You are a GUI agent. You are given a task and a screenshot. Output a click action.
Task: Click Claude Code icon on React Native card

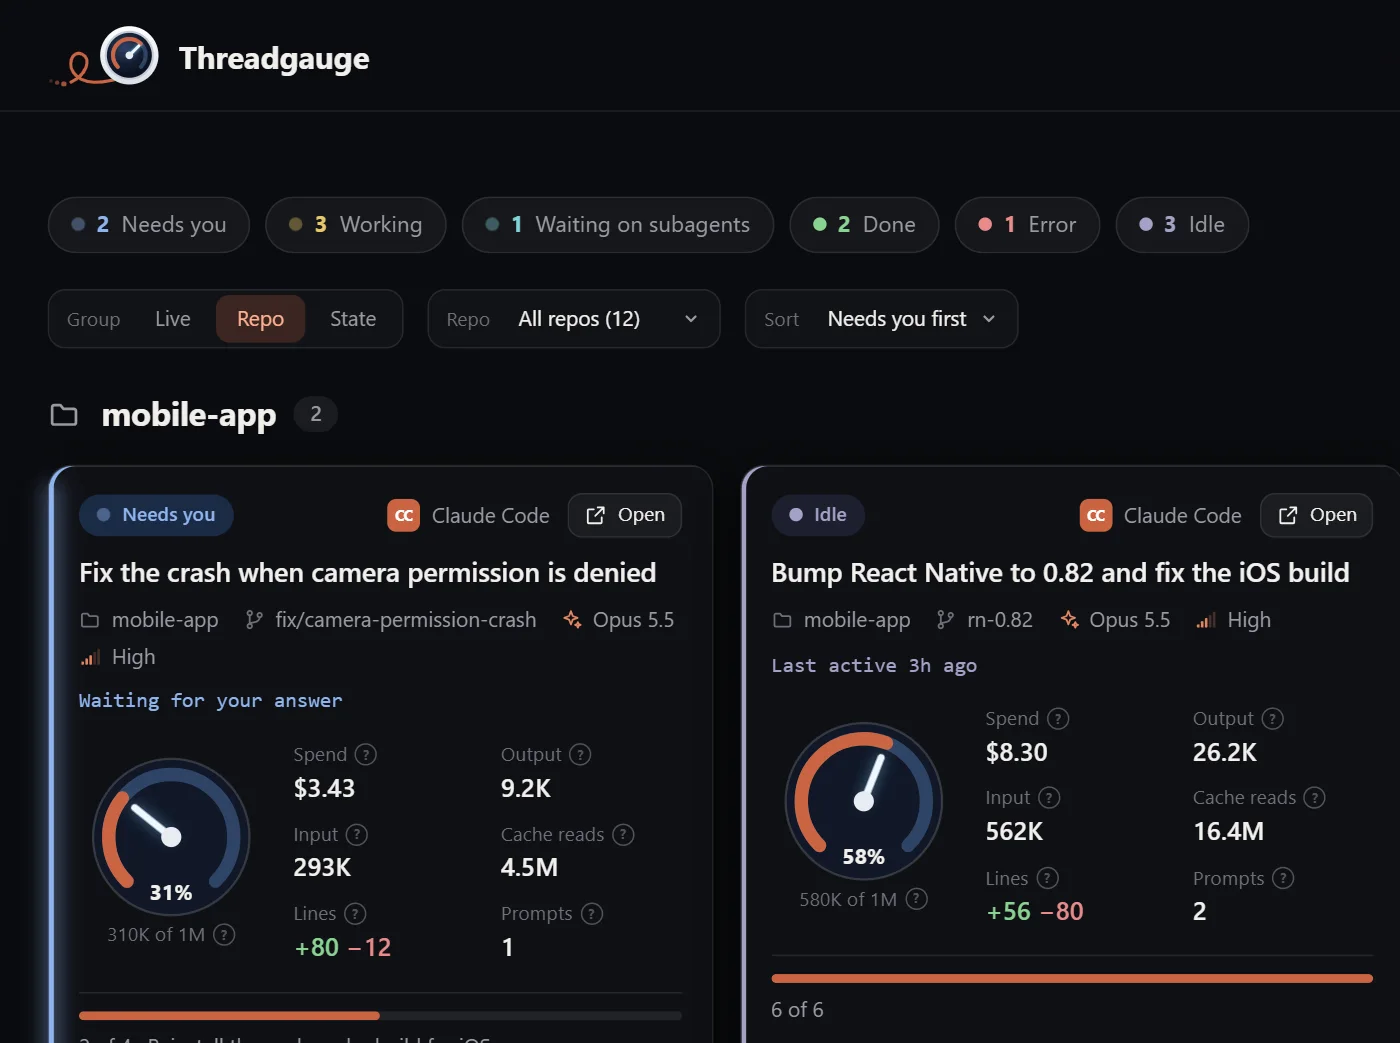[1096, 516]
